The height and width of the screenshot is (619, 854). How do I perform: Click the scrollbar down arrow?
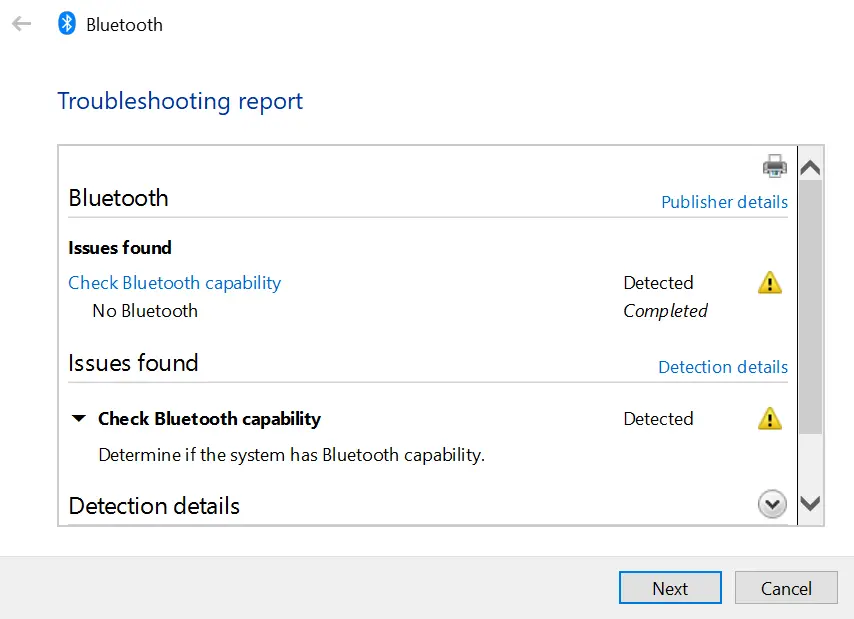(810, 504)
